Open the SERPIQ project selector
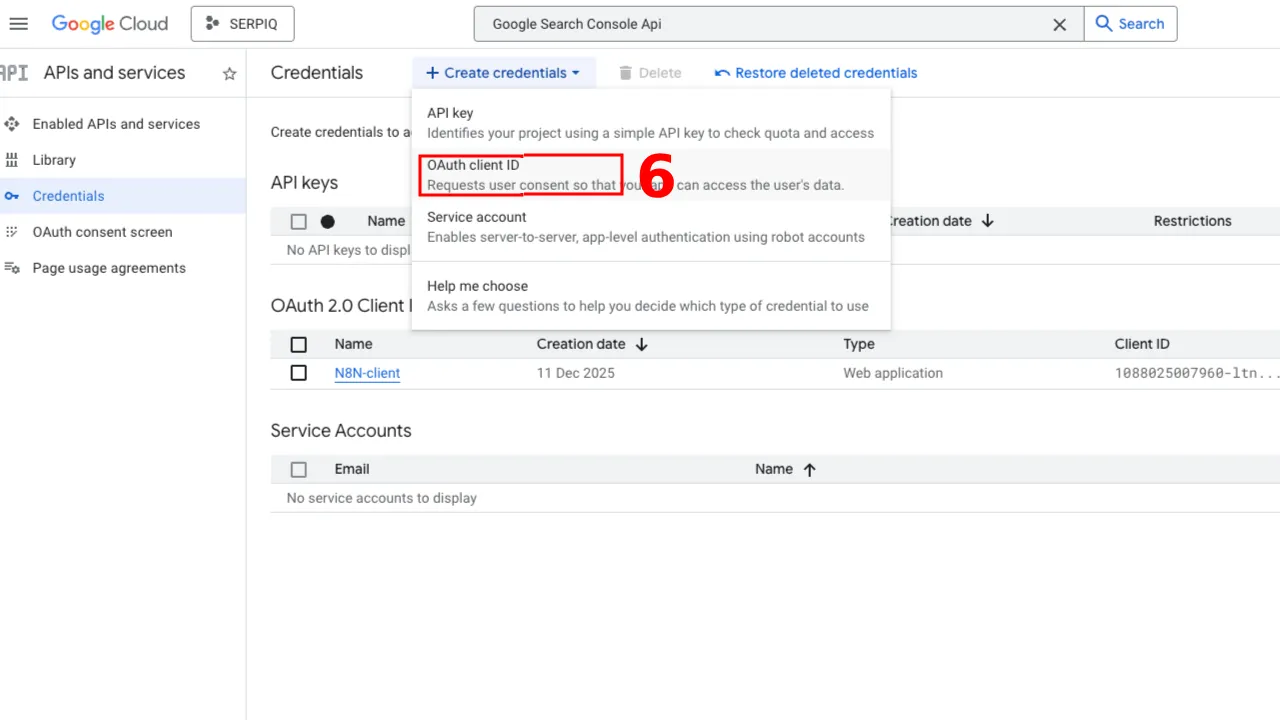Screen dimensions: 1280x720 tap(242, 24)
